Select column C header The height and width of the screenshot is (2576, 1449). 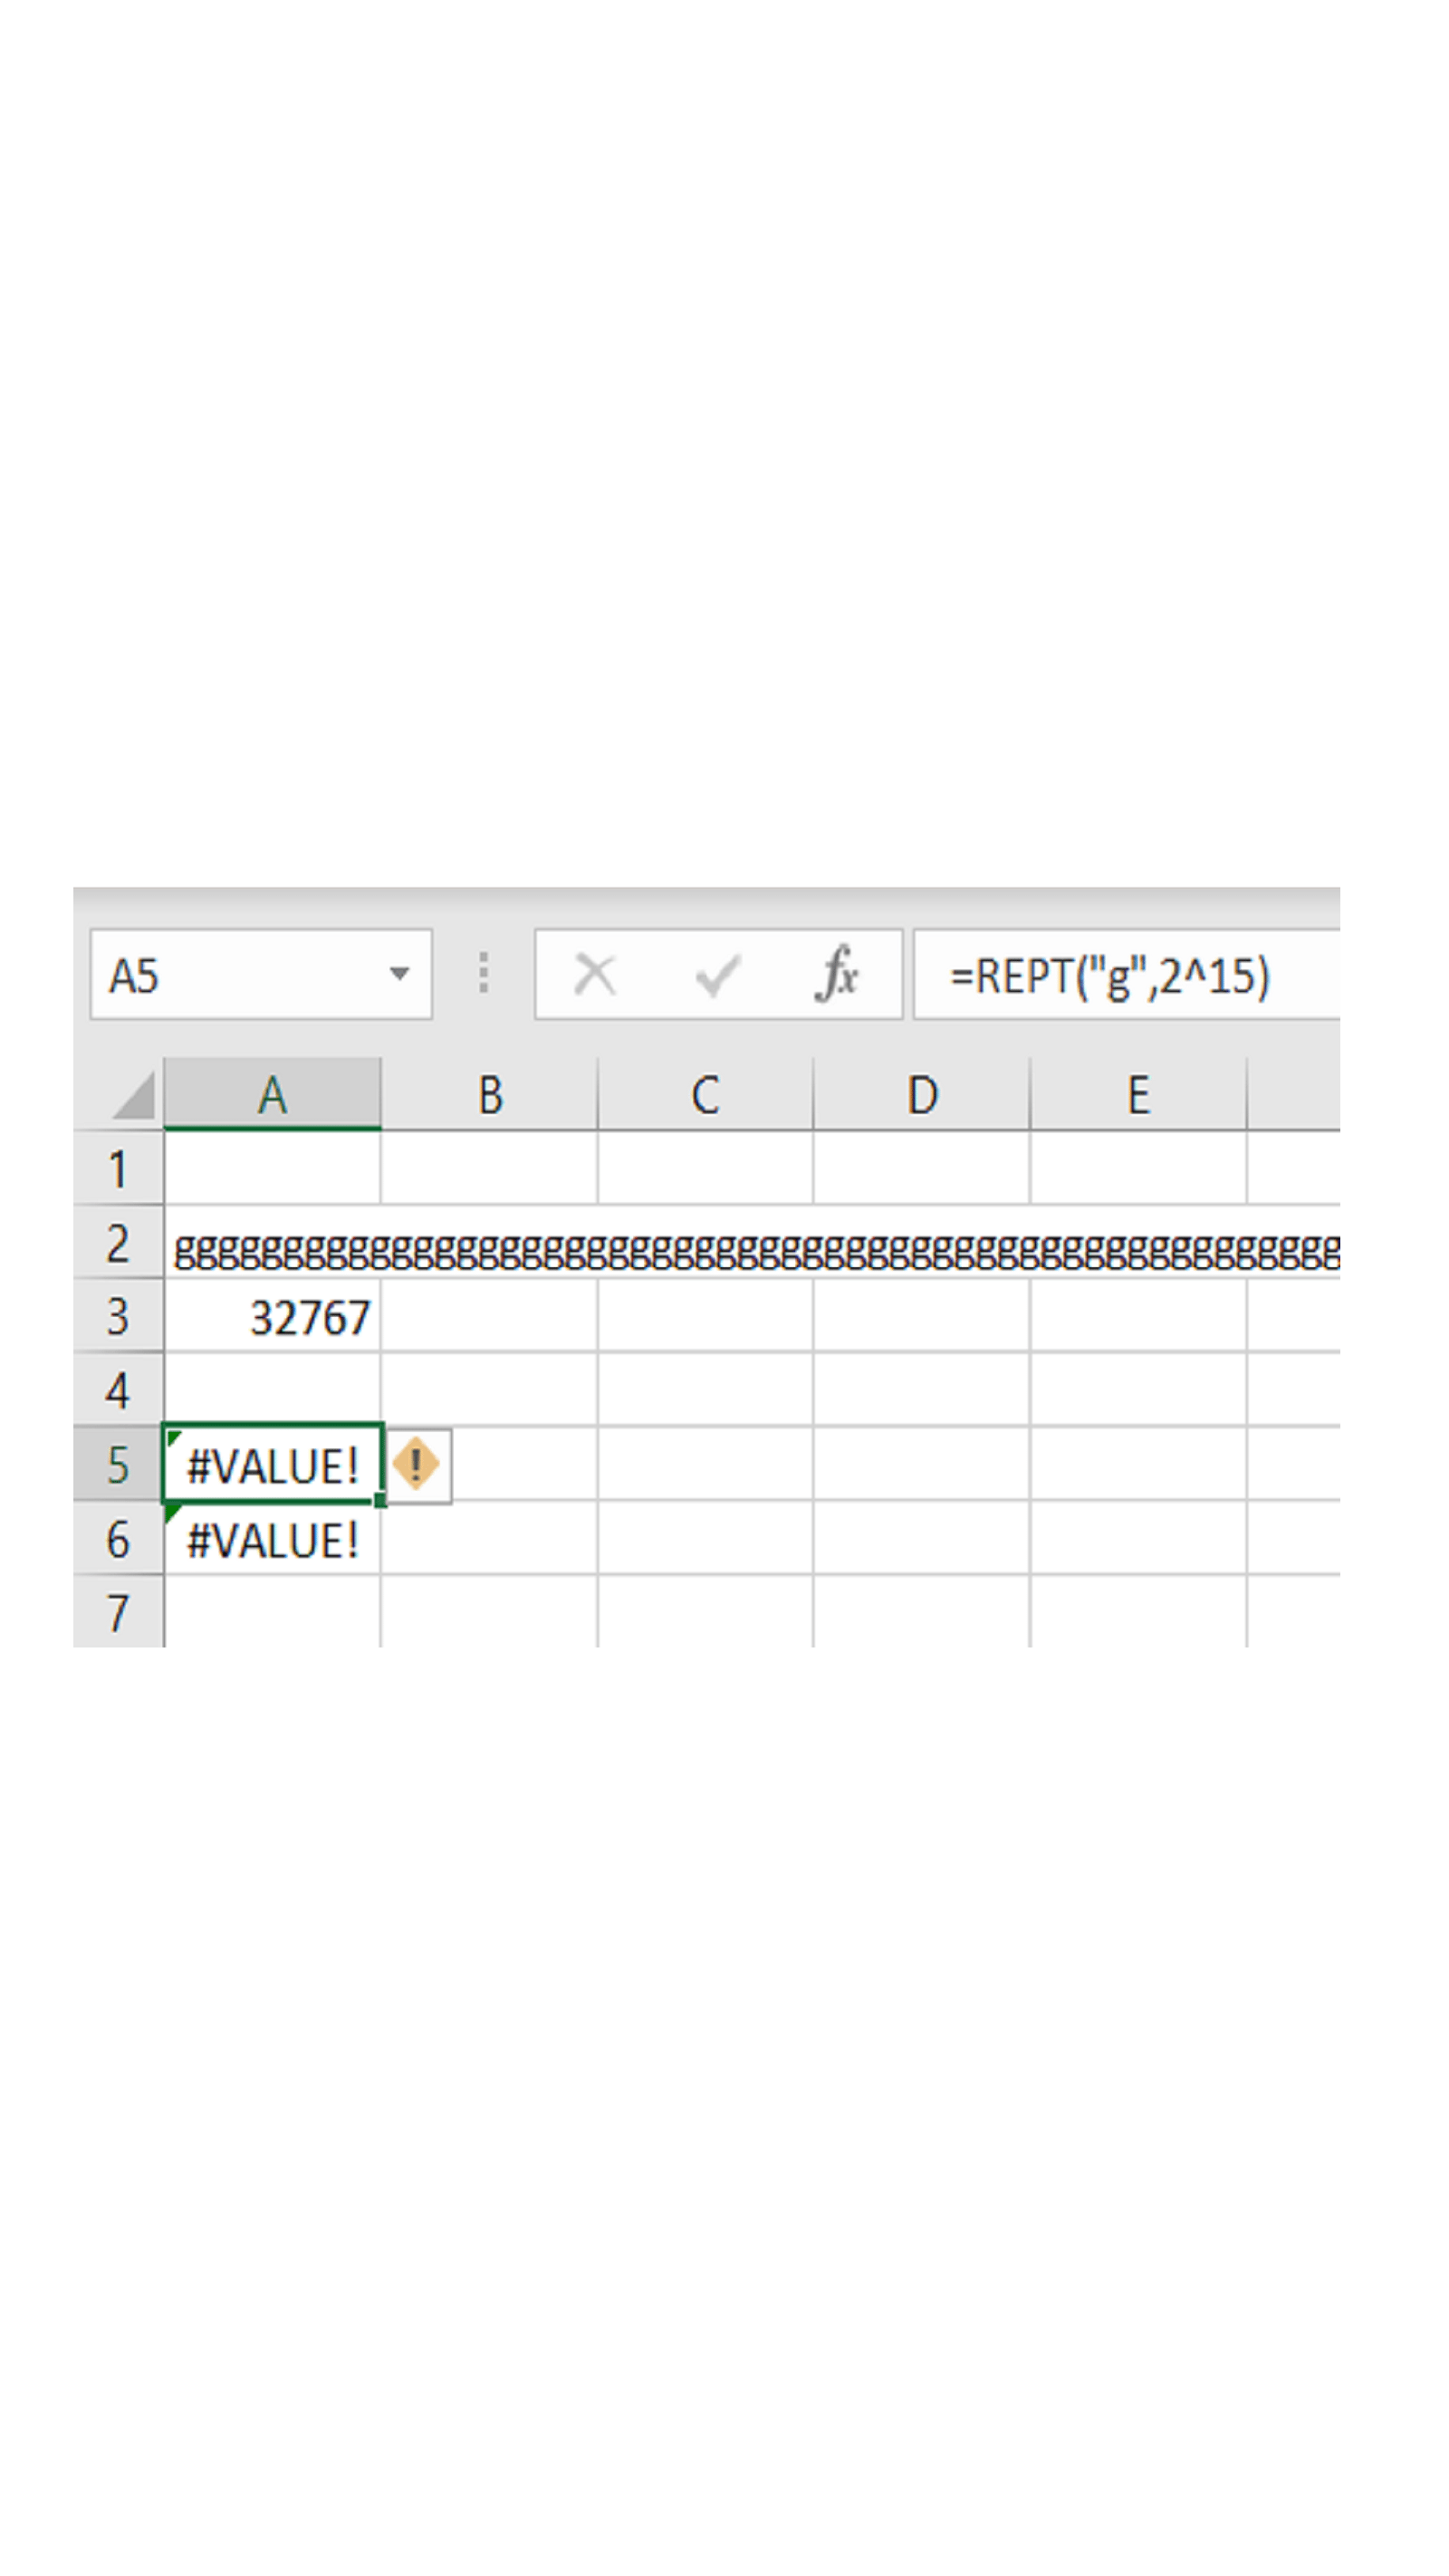point(705,1095)
